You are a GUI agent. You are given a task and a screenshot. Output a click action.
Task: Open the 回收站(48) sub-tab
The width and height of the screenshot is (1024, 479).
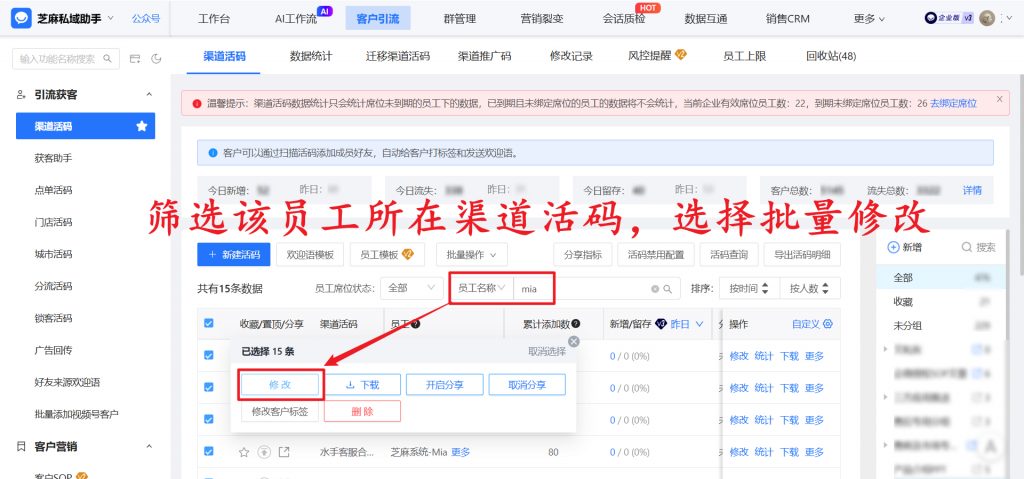pos(831,56)
